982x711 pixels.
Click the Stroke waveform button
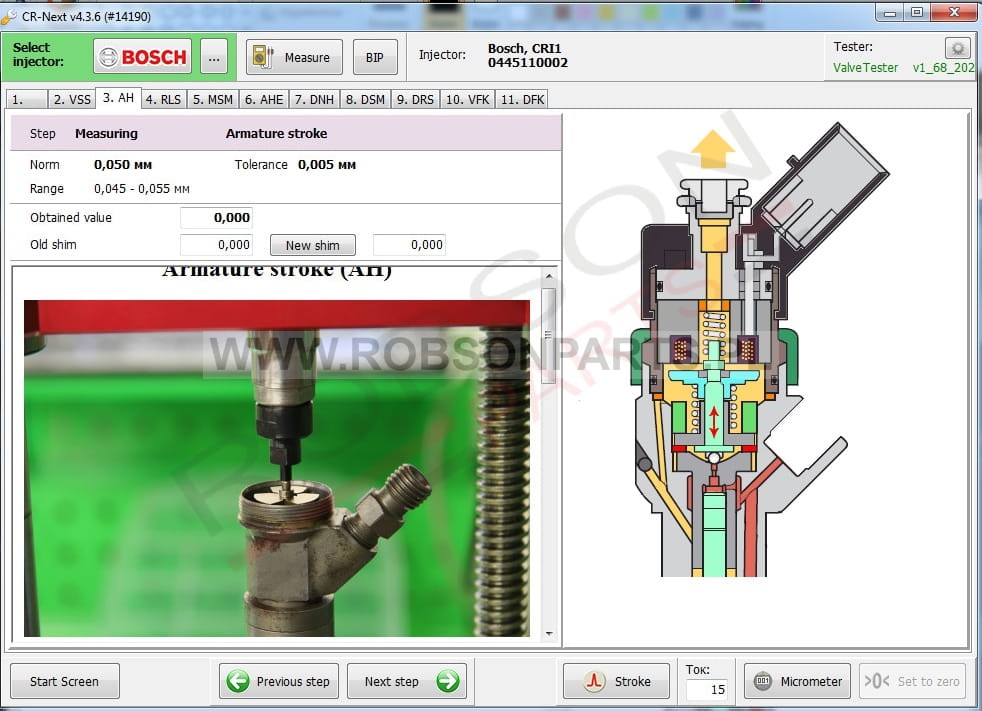pos(616,681)
